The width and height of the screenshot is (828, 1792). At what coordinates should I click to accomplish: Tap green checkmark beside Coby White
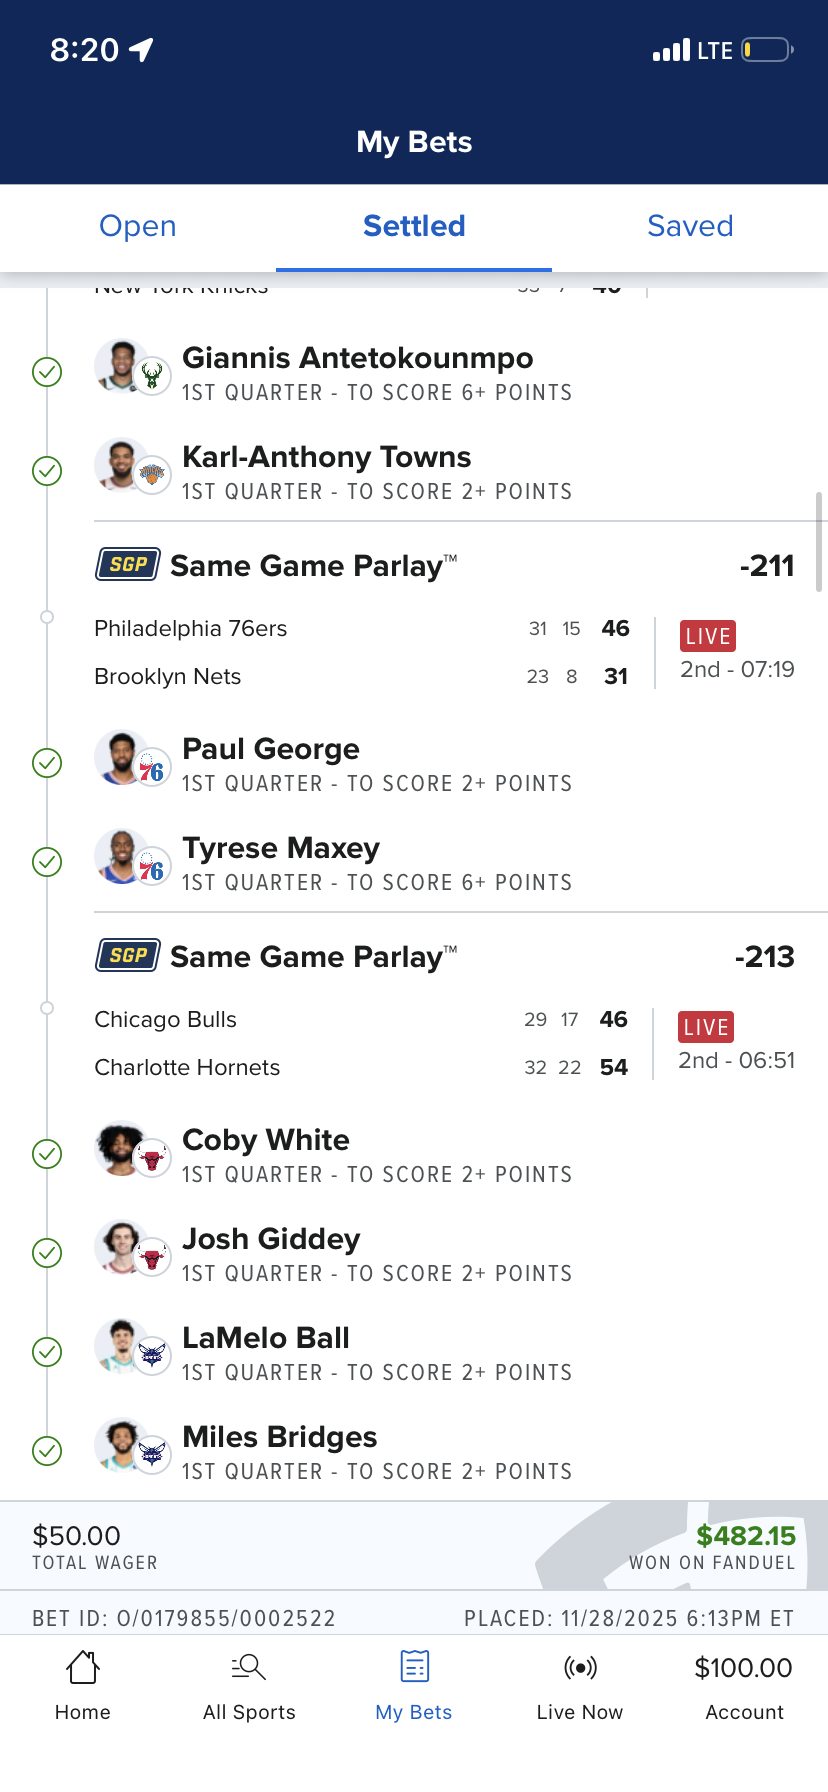tap(47, 1154)
